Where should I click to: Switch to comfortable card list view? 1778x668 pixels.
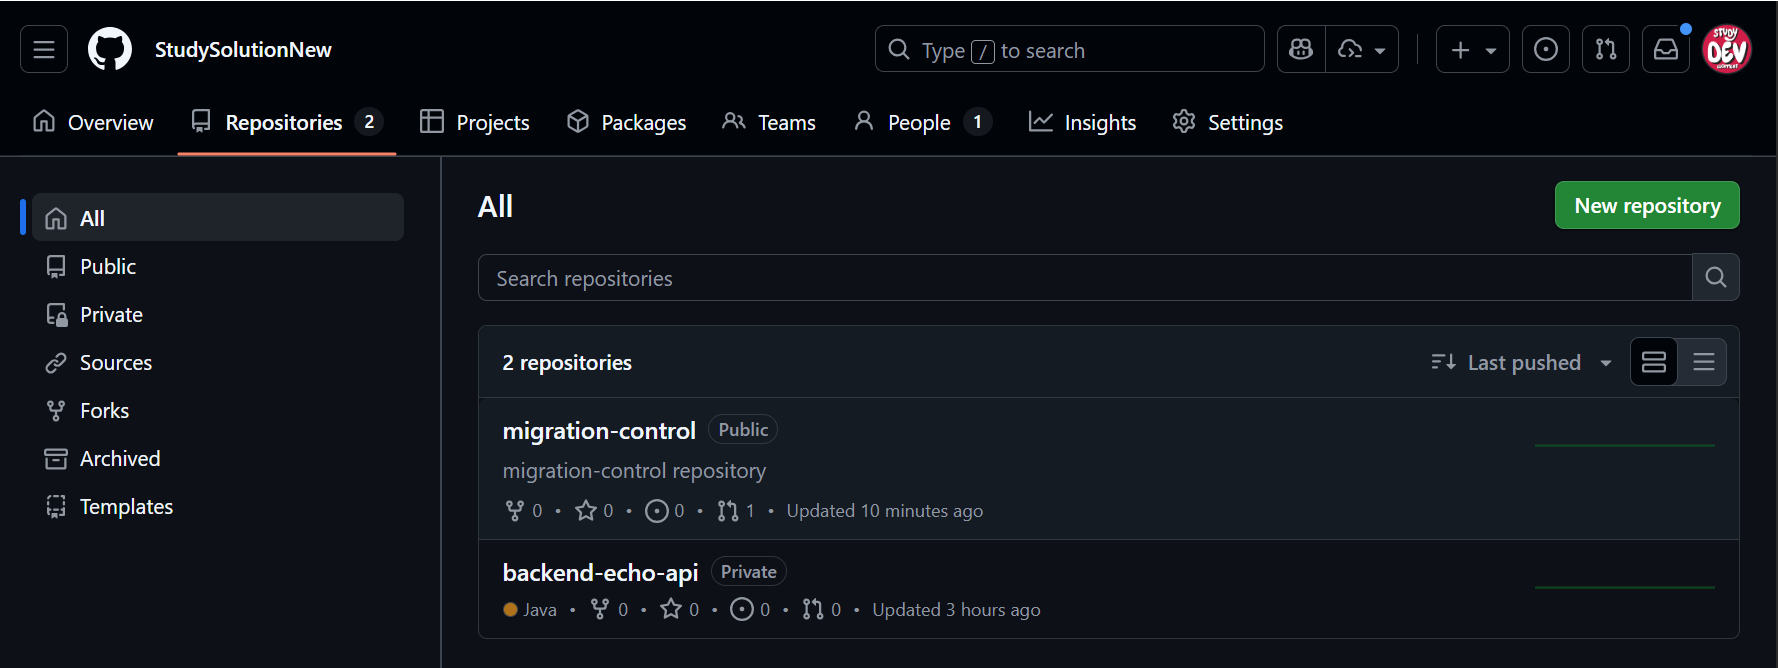pos(1654,362)
